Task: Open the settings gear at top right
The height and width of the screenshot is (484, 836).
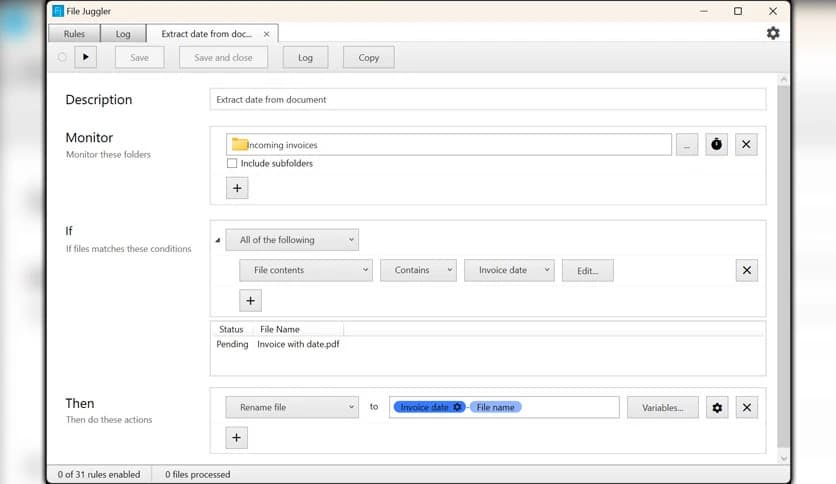Action: click(x=773, y=33)
